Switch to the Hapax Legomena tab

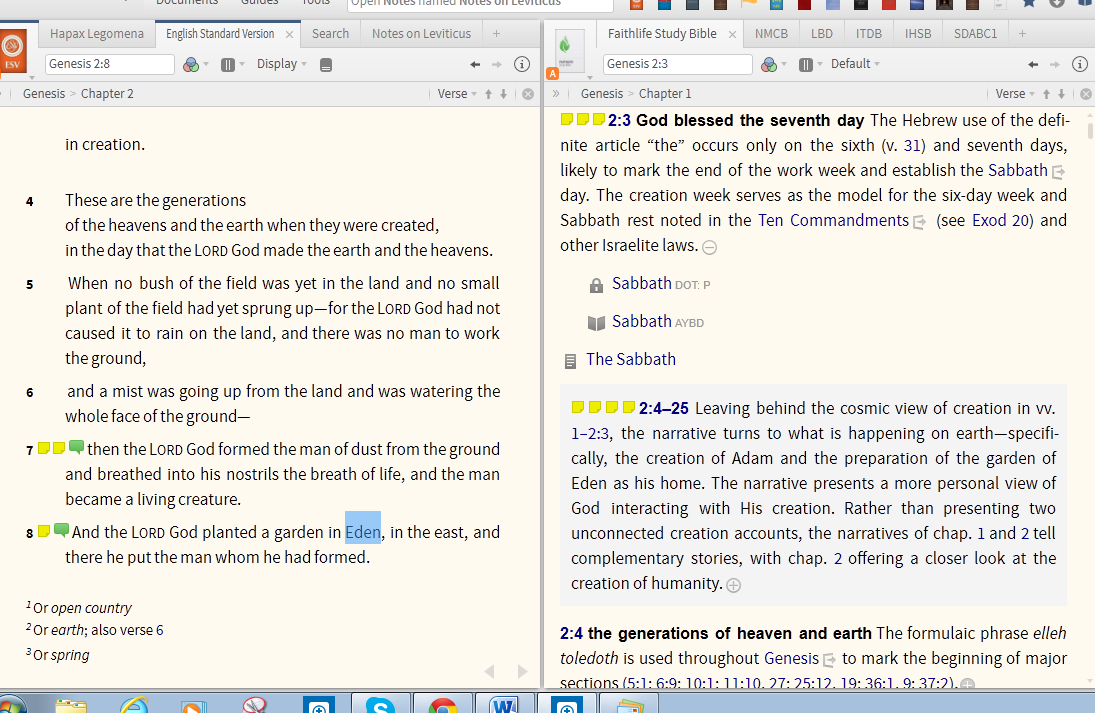point(96,34)
